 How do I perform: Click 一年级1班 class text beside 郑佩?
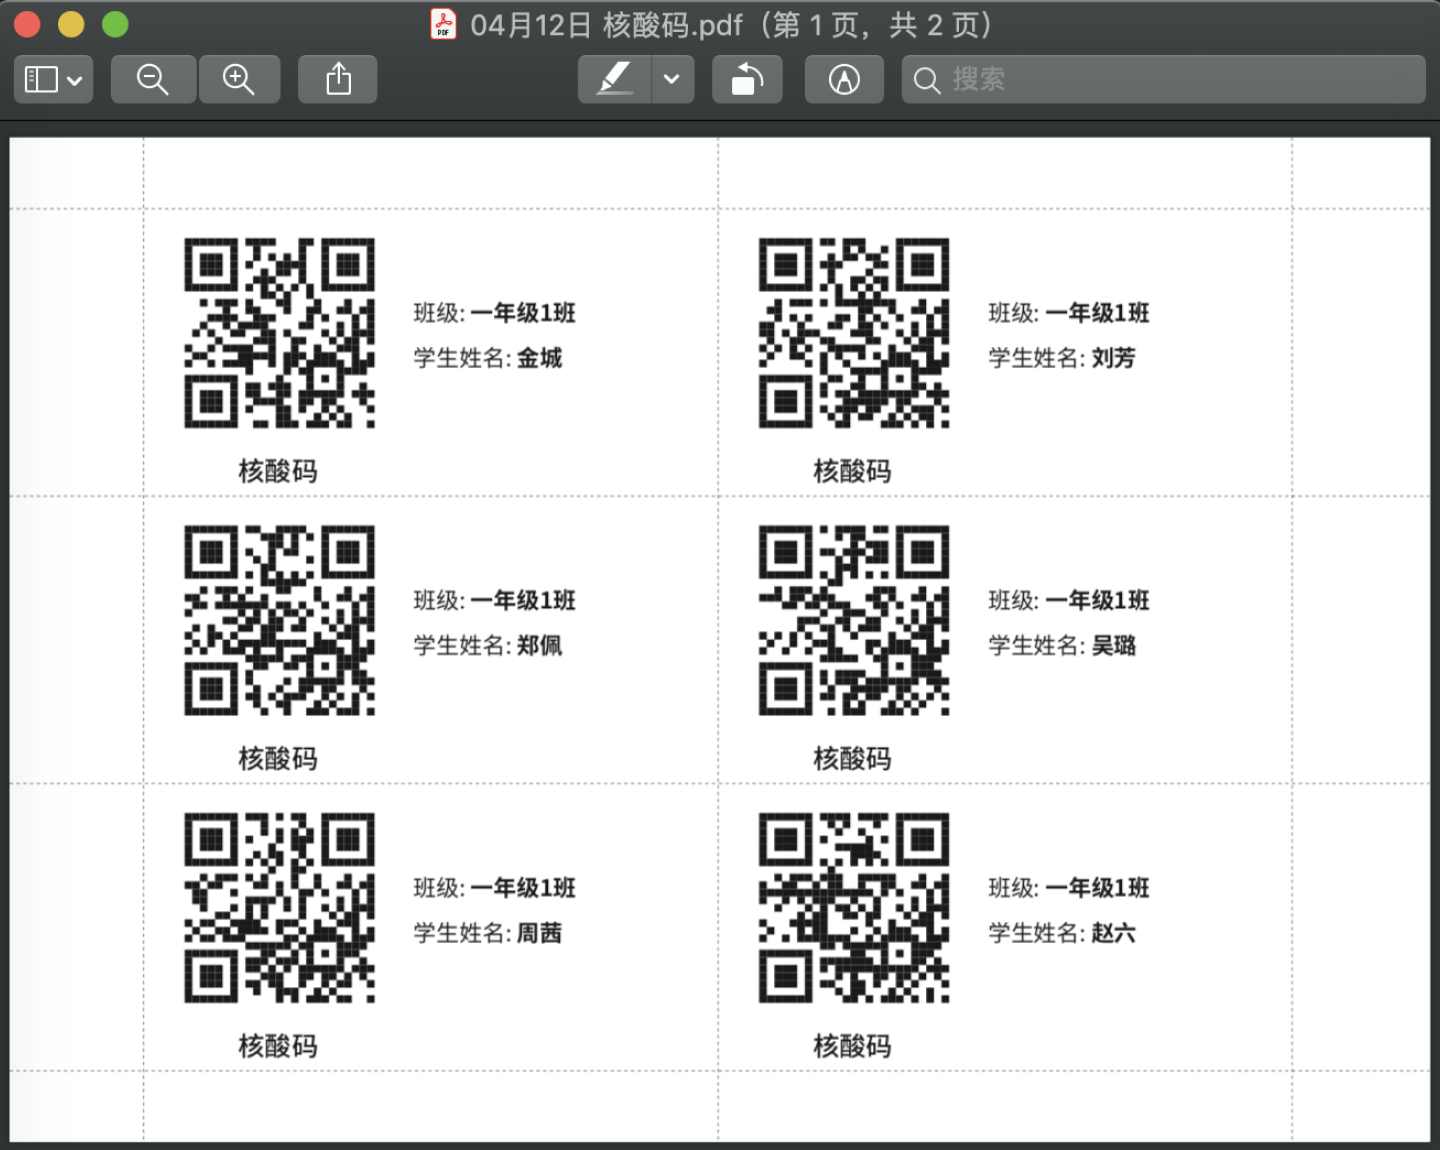coord(523,600)
